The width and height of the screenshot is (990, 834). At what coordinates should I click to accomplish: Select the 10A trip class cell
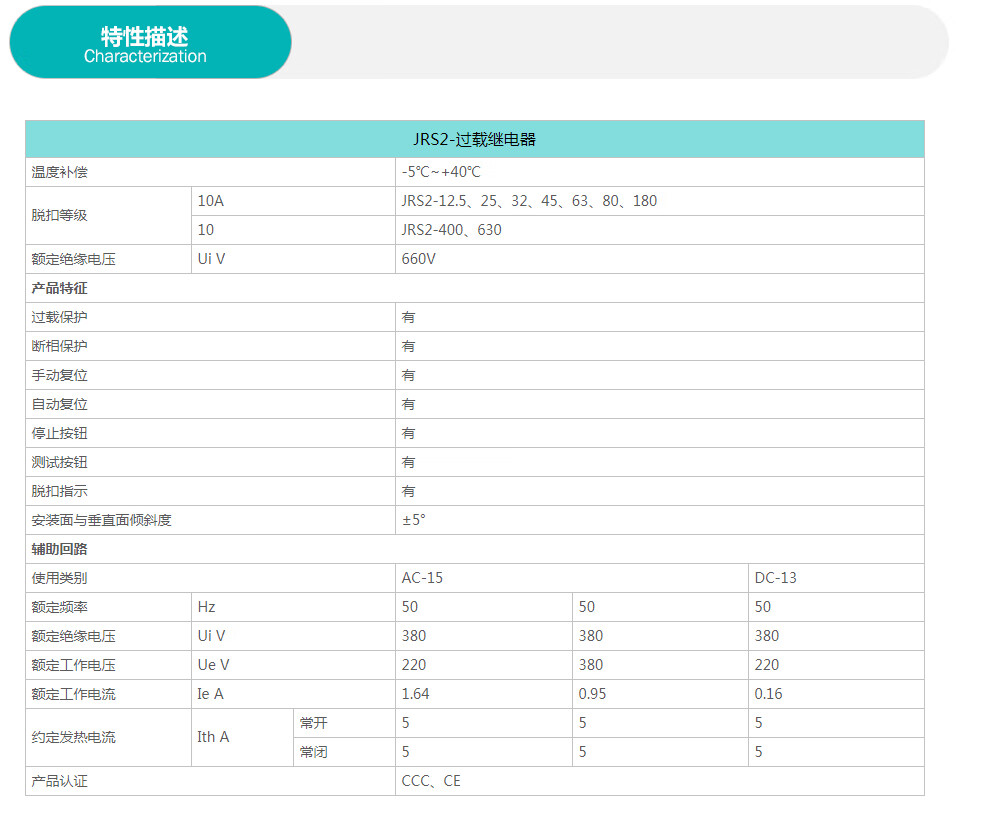tap(211, 201)
